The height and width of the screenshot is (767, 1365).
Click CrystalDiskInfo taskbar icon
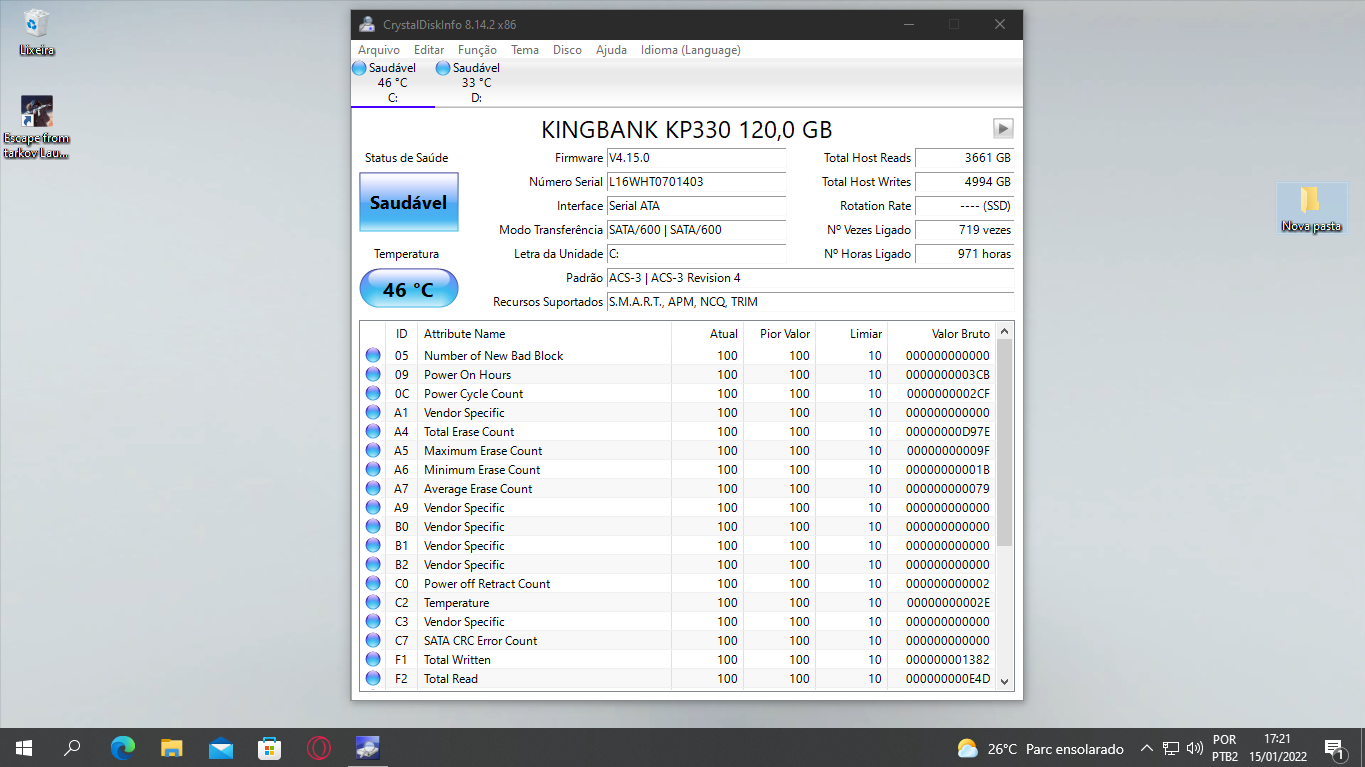pyautogui.click(x=368, y=747)
